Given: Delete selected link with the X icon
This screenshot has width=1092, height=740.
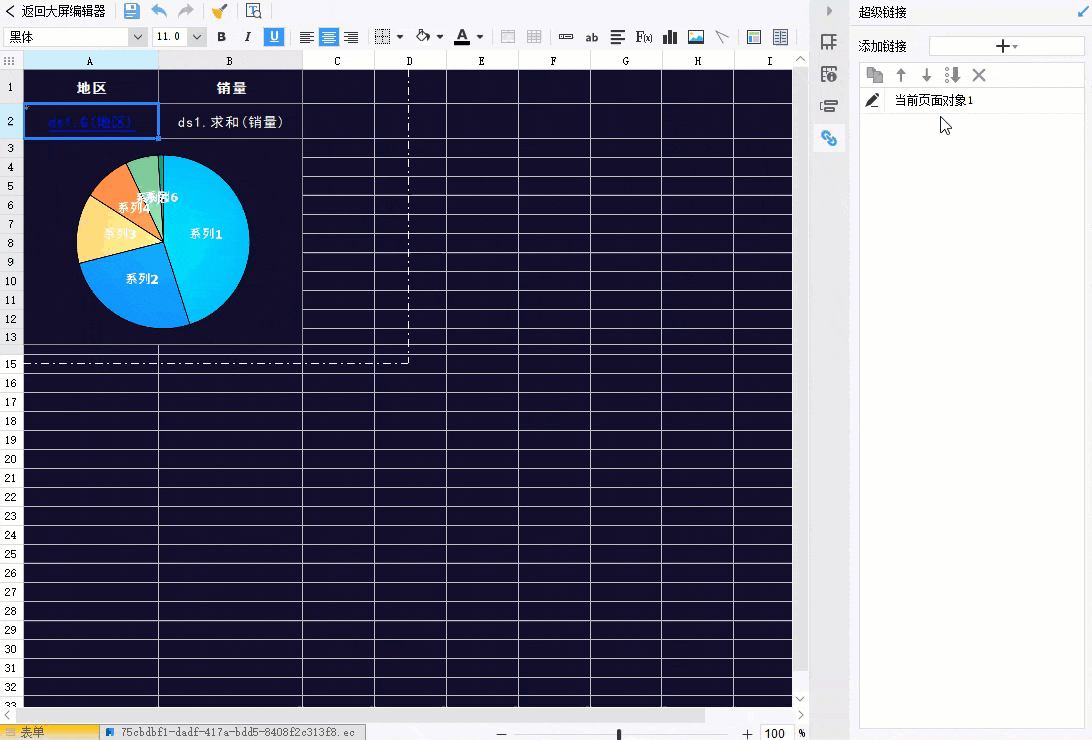Looking at the screenshot, I should click(x=979, y=75).
